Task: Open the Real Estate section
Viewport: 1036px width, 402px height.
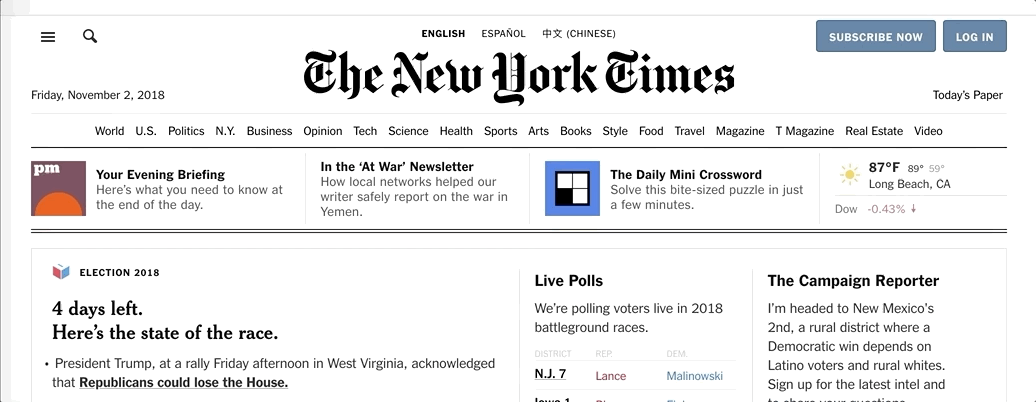Action: (873, 131)
